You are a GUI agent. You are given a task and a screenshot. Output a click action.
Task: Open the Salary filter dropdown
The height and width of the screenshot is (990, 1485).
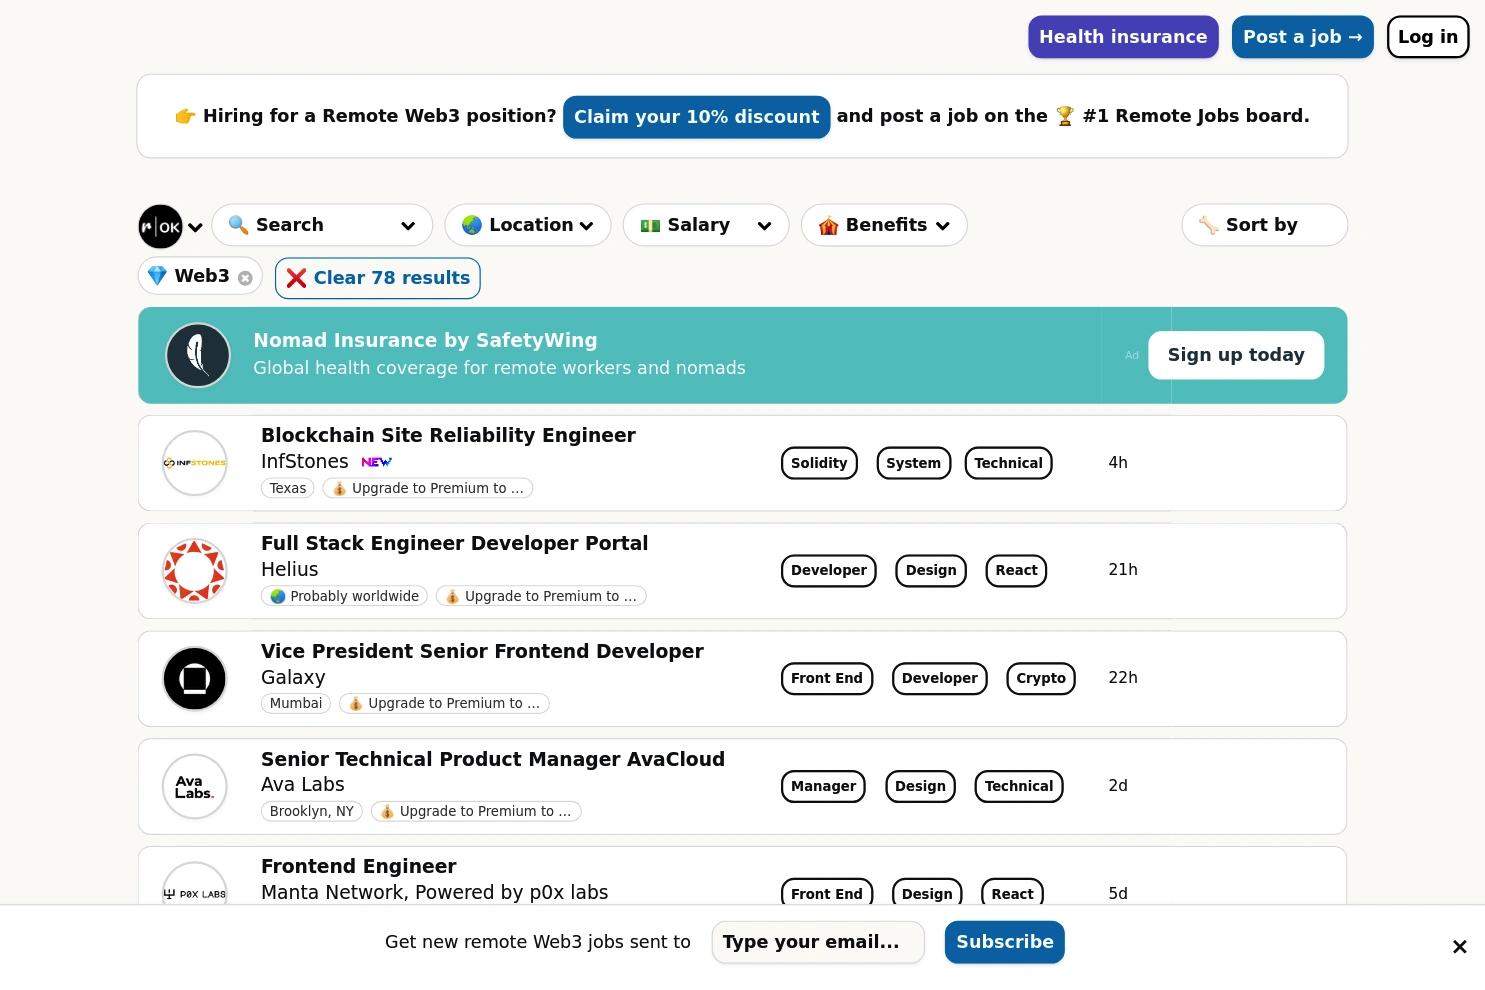pyautogui.click(x=706, y=225)
